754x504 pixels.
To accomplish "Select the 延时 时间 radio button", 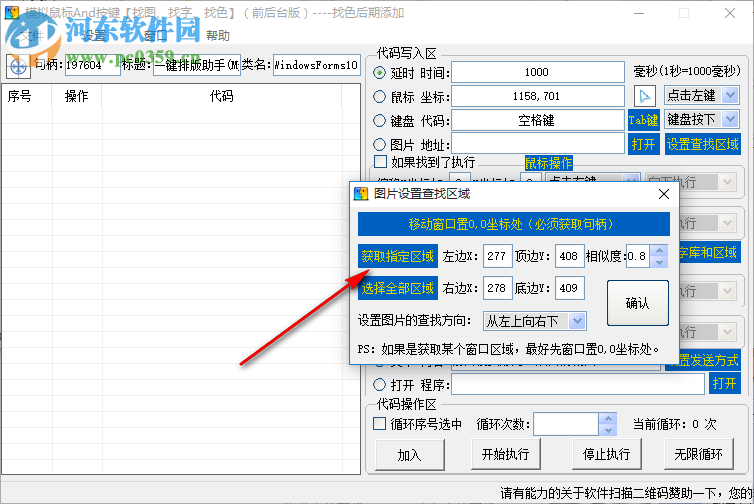I will [x=379, y=73].
